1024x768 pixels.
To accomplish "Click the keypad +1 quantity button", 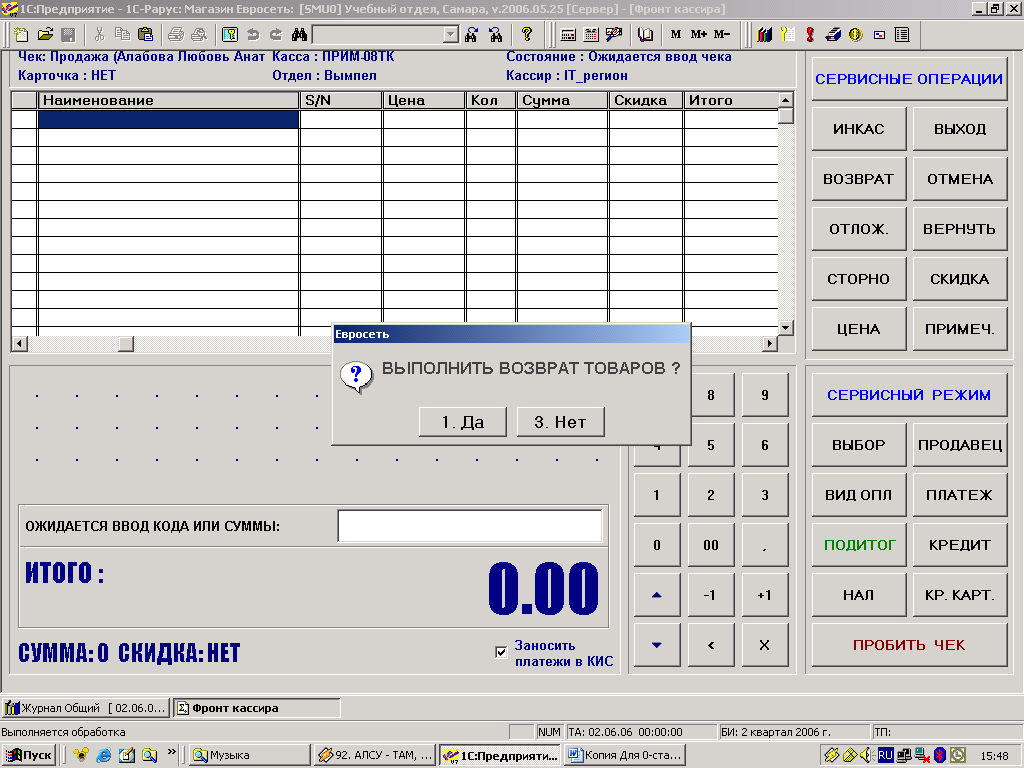I will tap(765, 595).
